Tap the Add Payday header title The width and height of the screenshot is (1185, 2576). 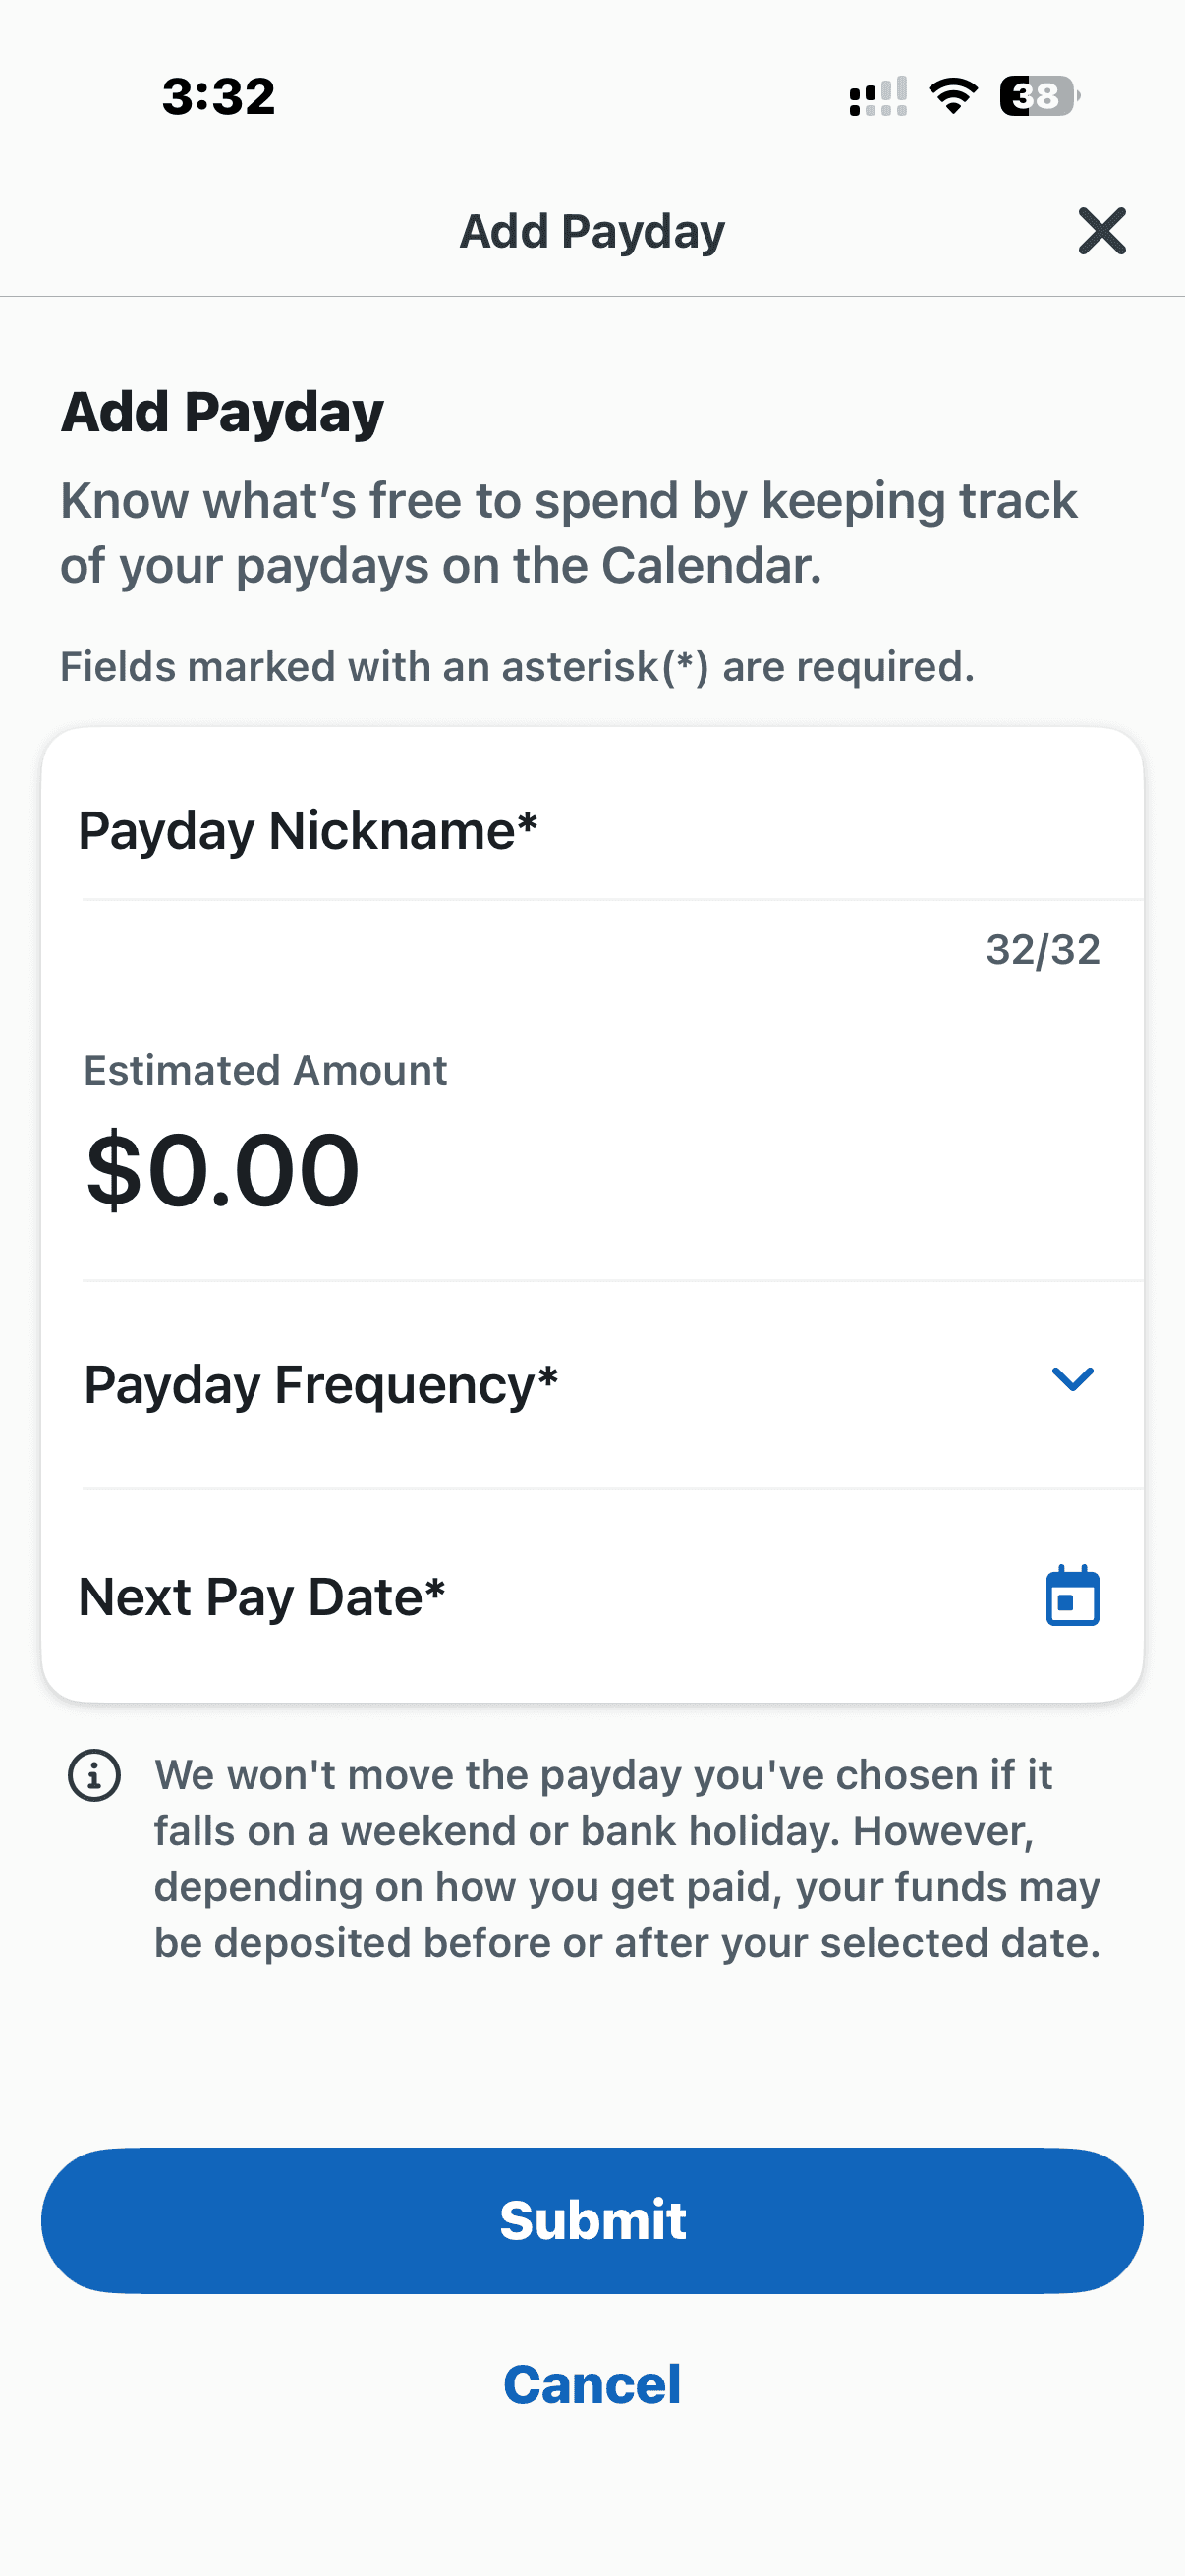[592, 232]
